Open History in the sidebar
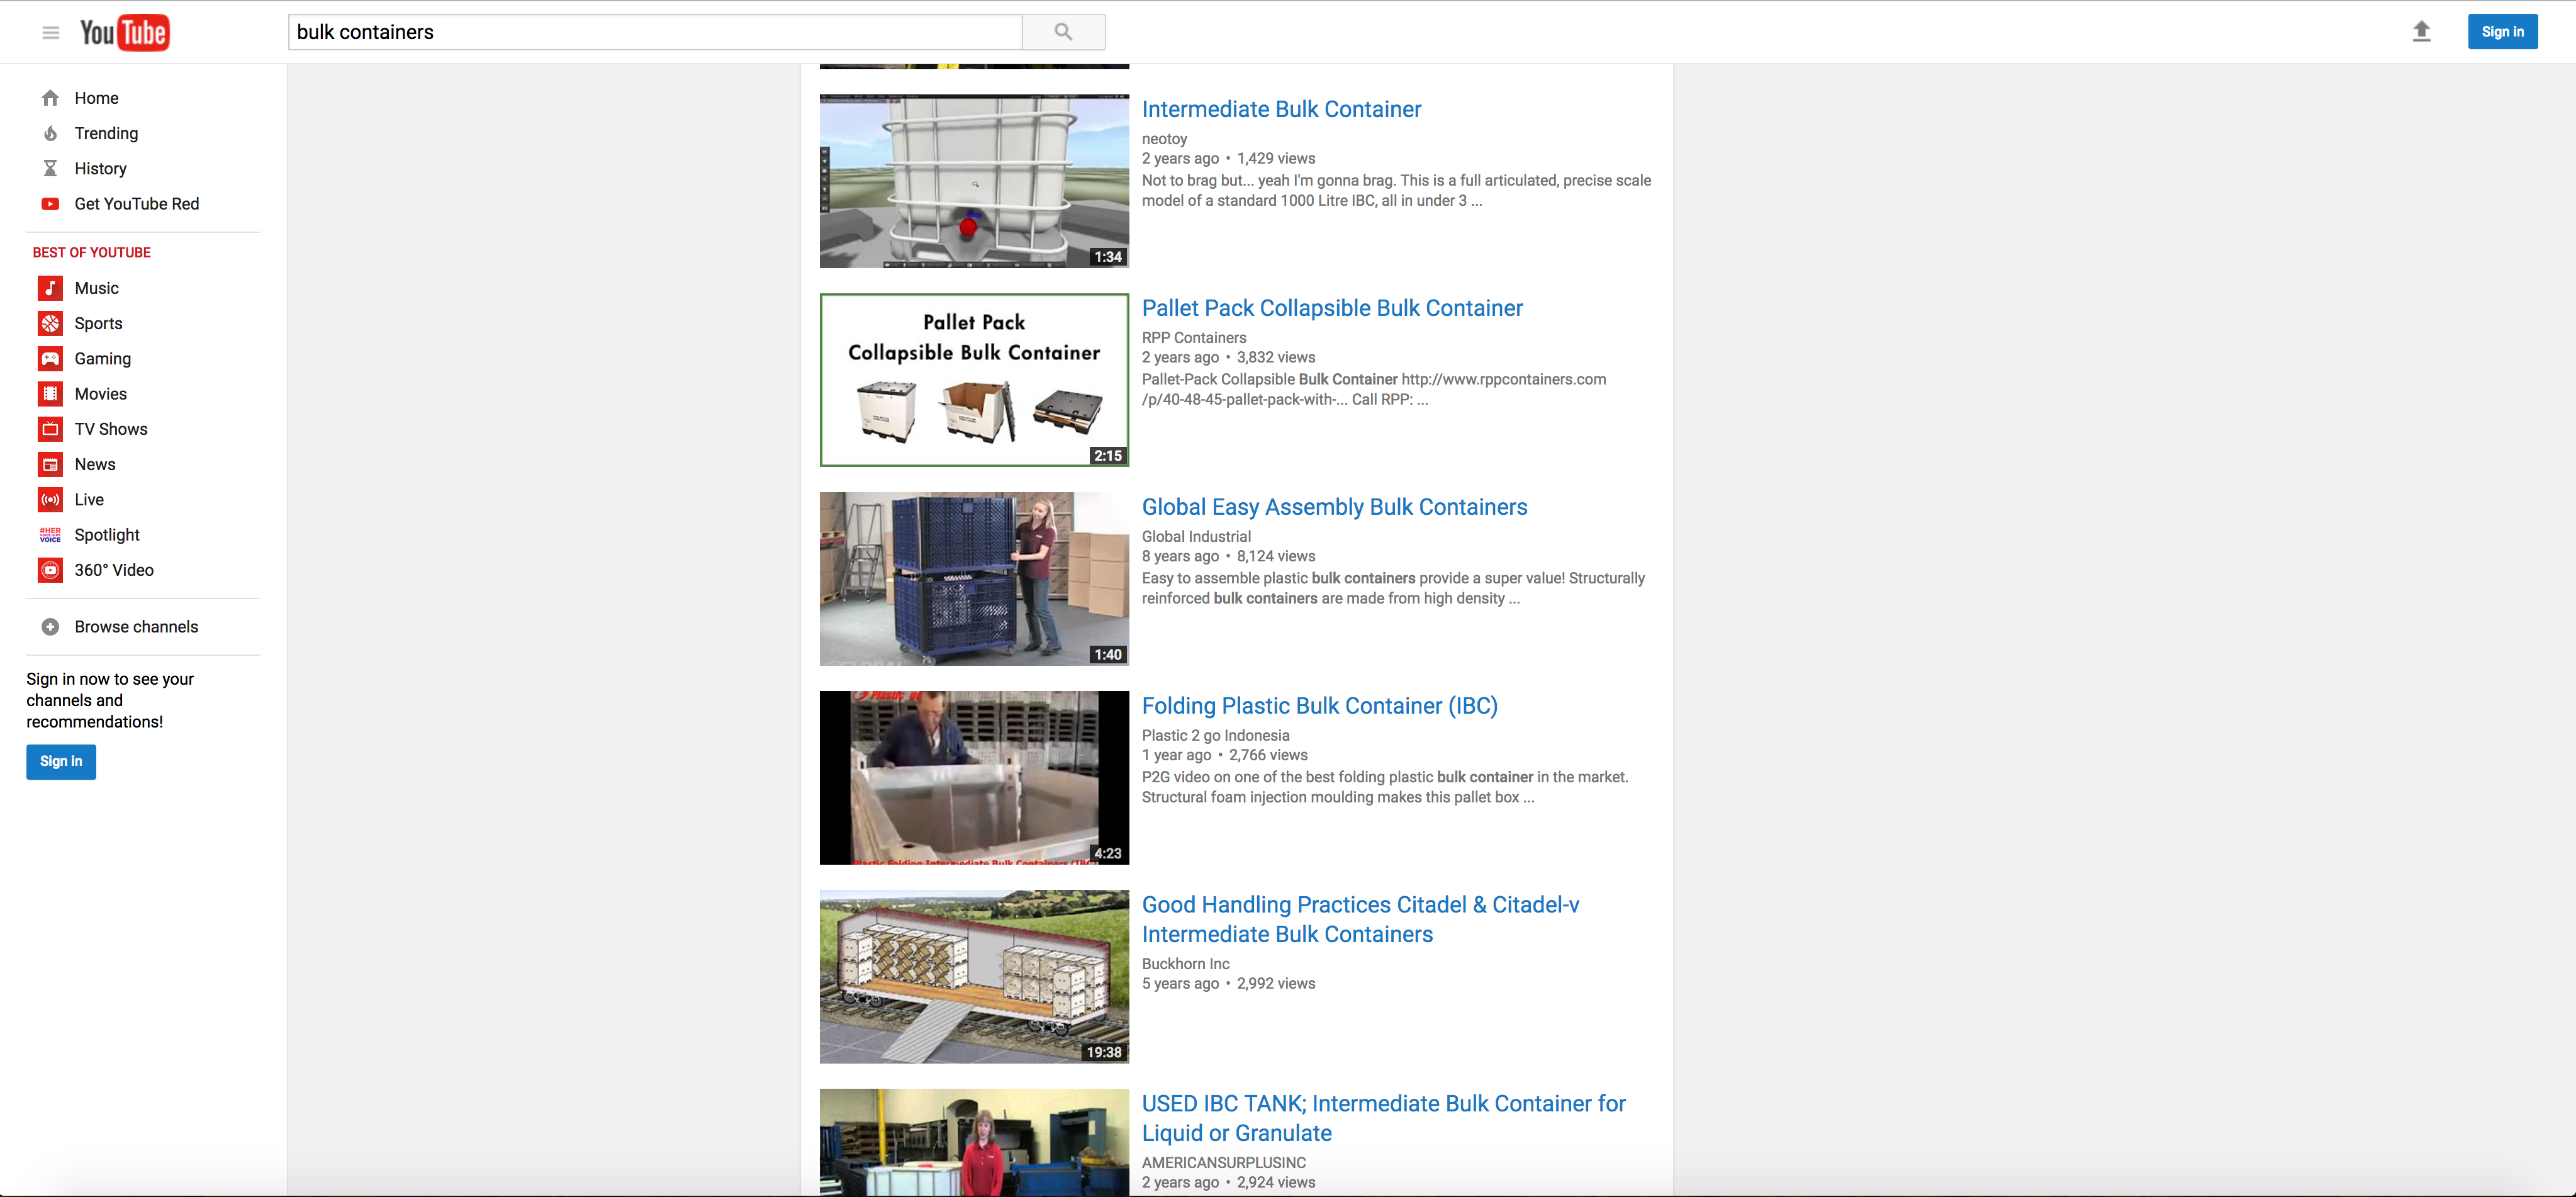This screenshot has width=2576, height=1197. point(100,169)
